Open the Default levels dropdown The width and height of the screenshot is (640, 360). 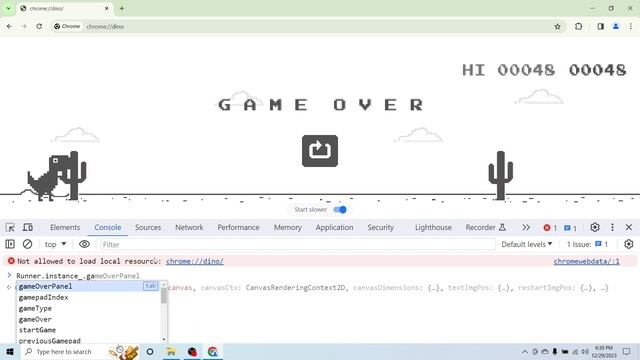pos(527,244)
